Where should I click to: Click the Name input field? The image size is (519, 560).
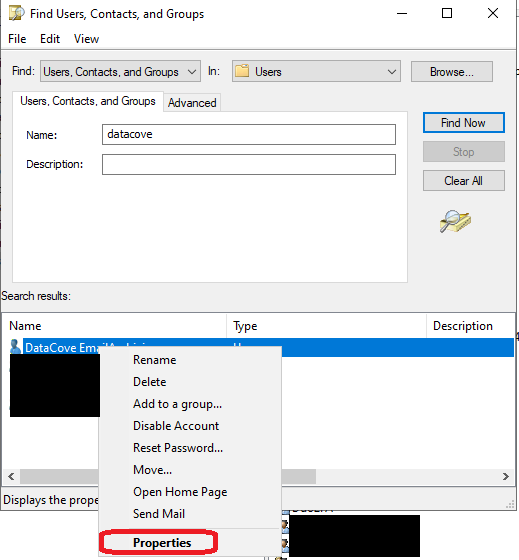click(x=249, y=135)
